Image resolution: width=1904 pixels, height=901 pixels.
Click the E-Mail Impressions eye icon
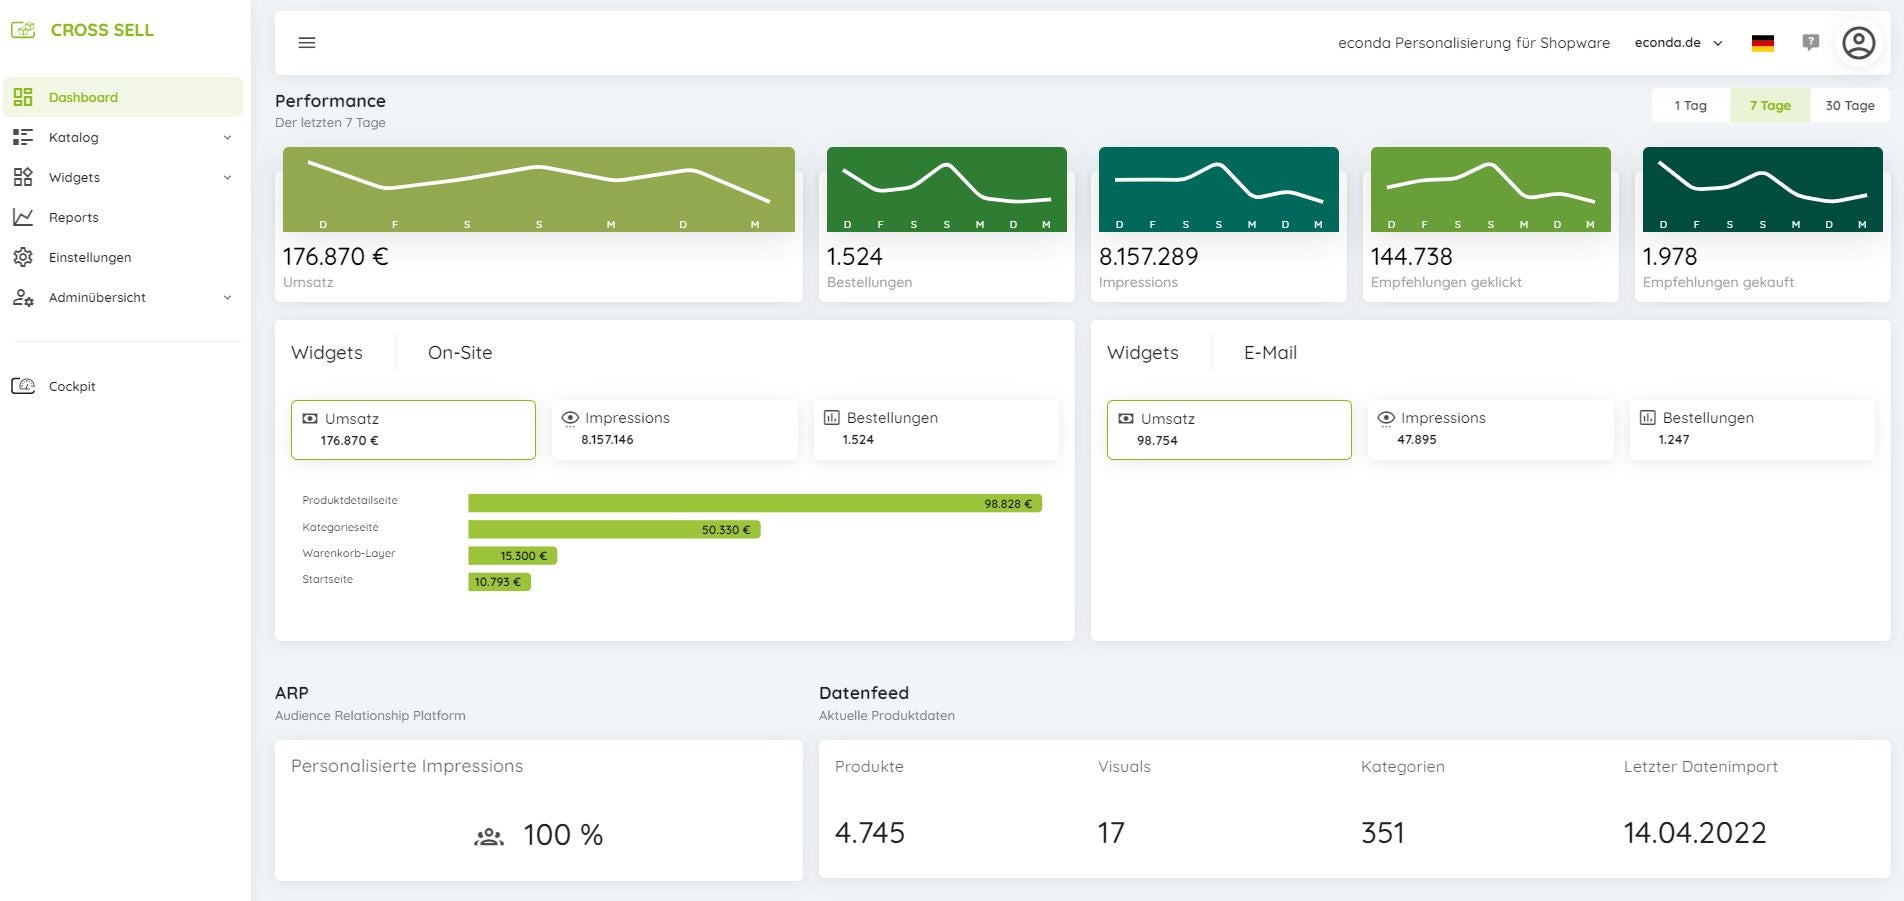(x=1386, y=418)
